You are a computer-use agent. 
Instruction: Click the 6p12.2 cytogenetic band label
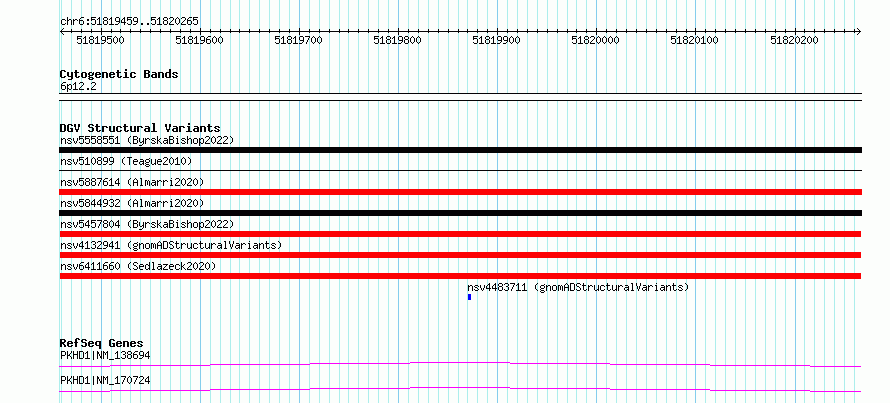[78, 86]
